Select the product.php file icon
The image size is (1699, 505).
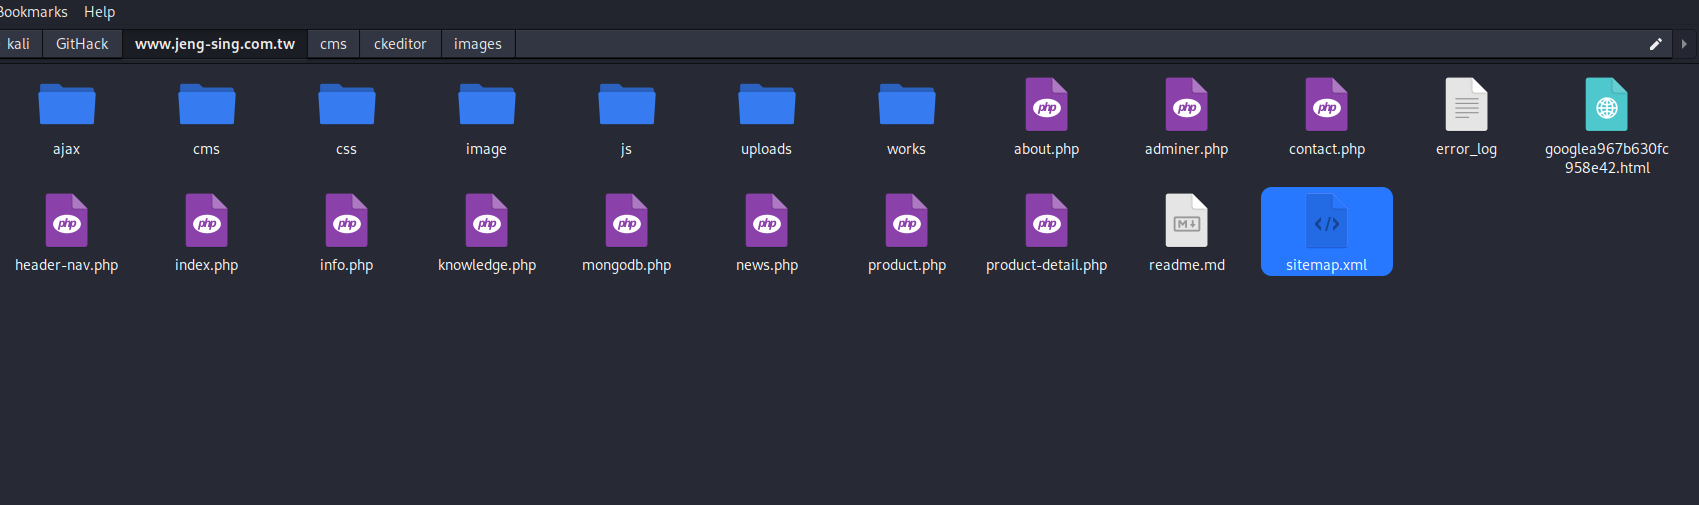[907, 220]
